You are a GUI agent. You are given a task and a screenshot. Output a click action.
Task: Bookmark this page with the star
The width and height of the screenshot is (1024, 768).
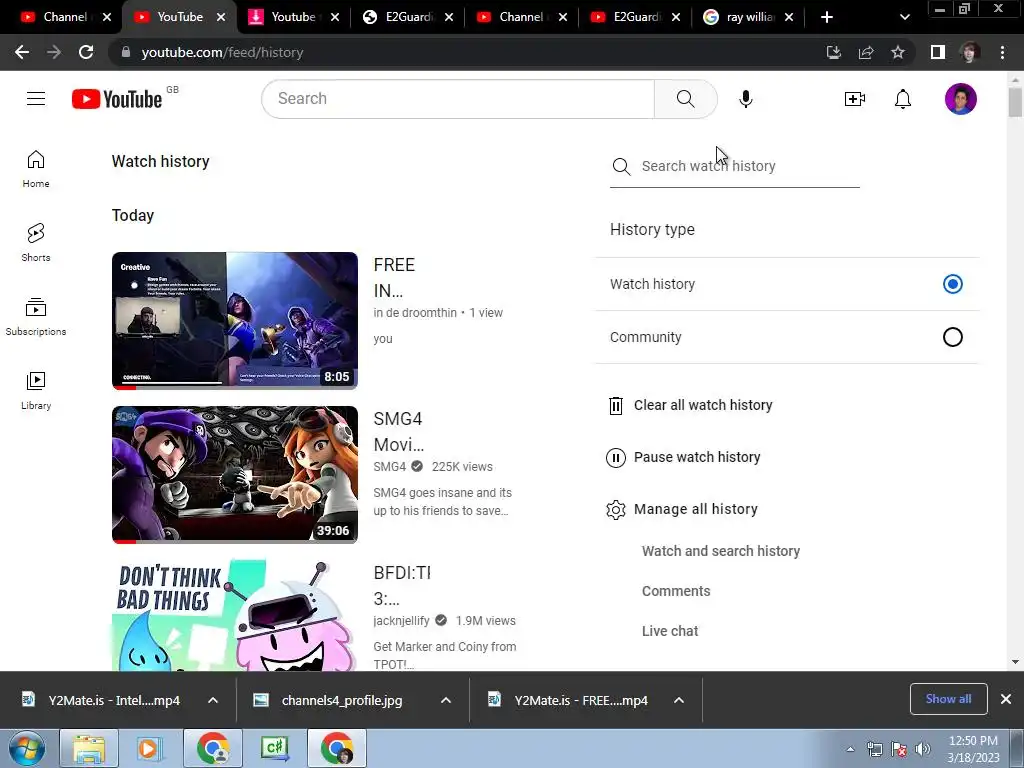click(x=898, y=52)
